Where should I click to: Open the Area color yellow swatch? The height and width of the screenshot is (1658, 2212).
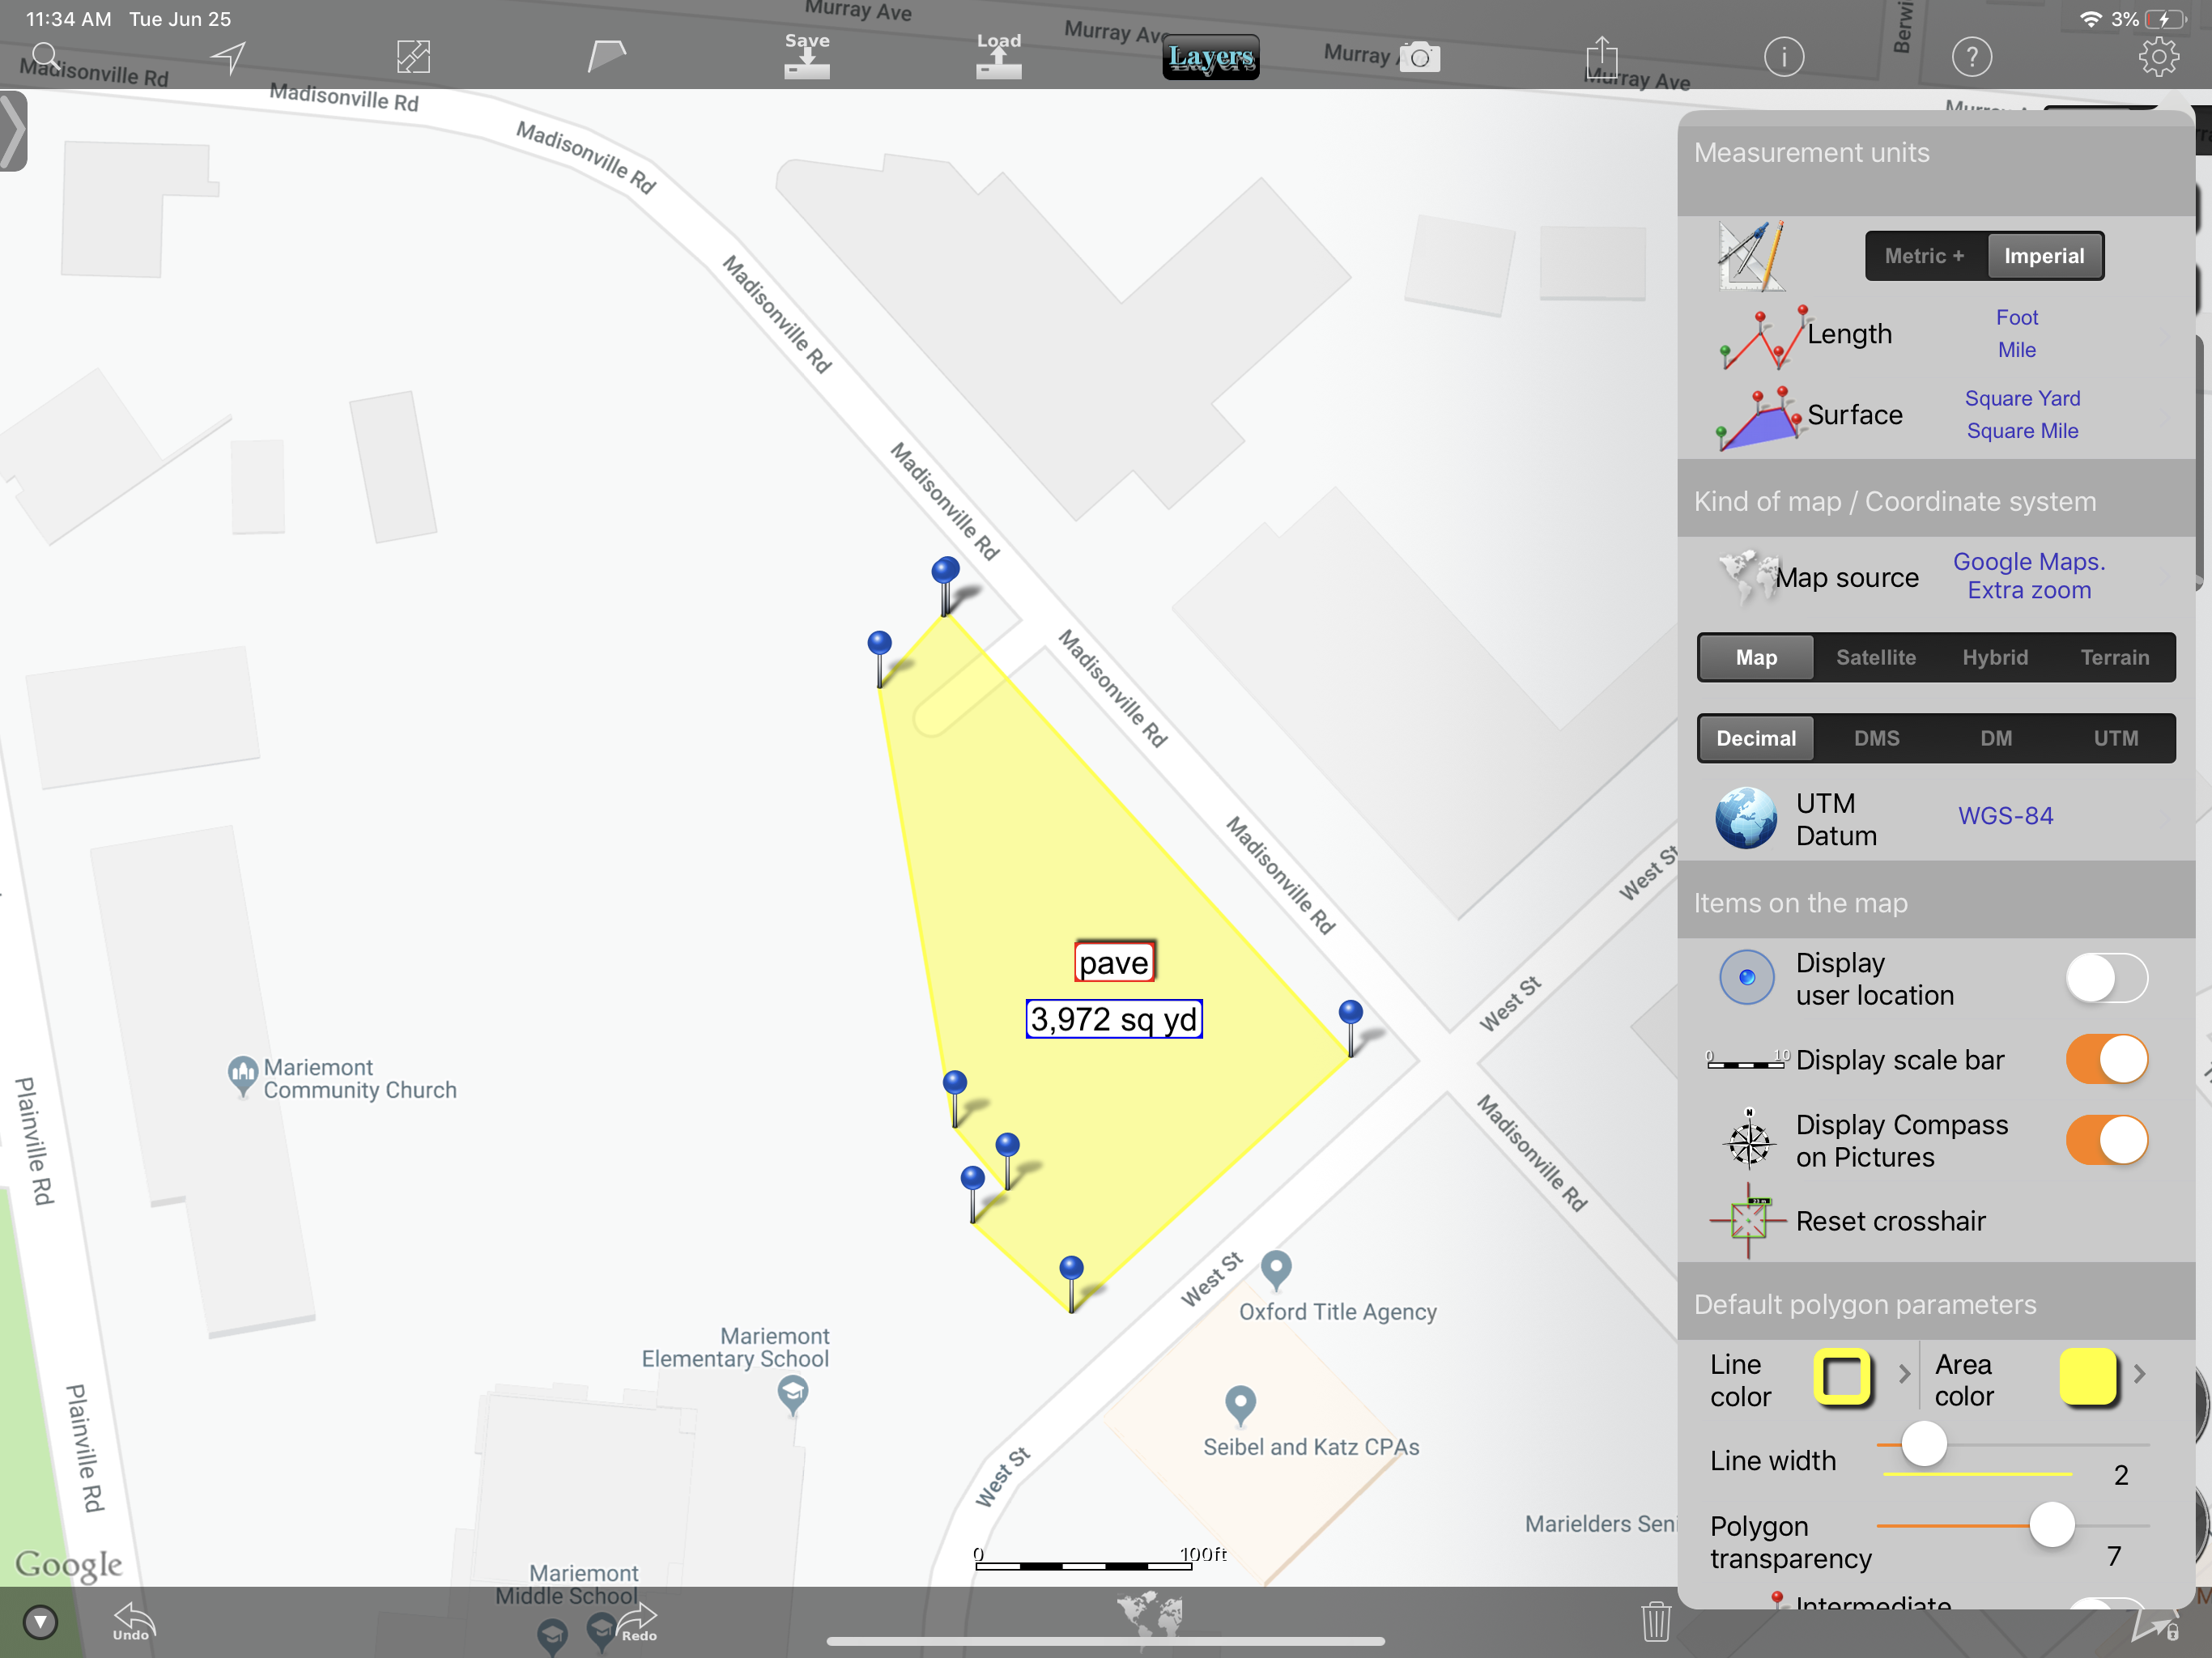point(2088,1378)
